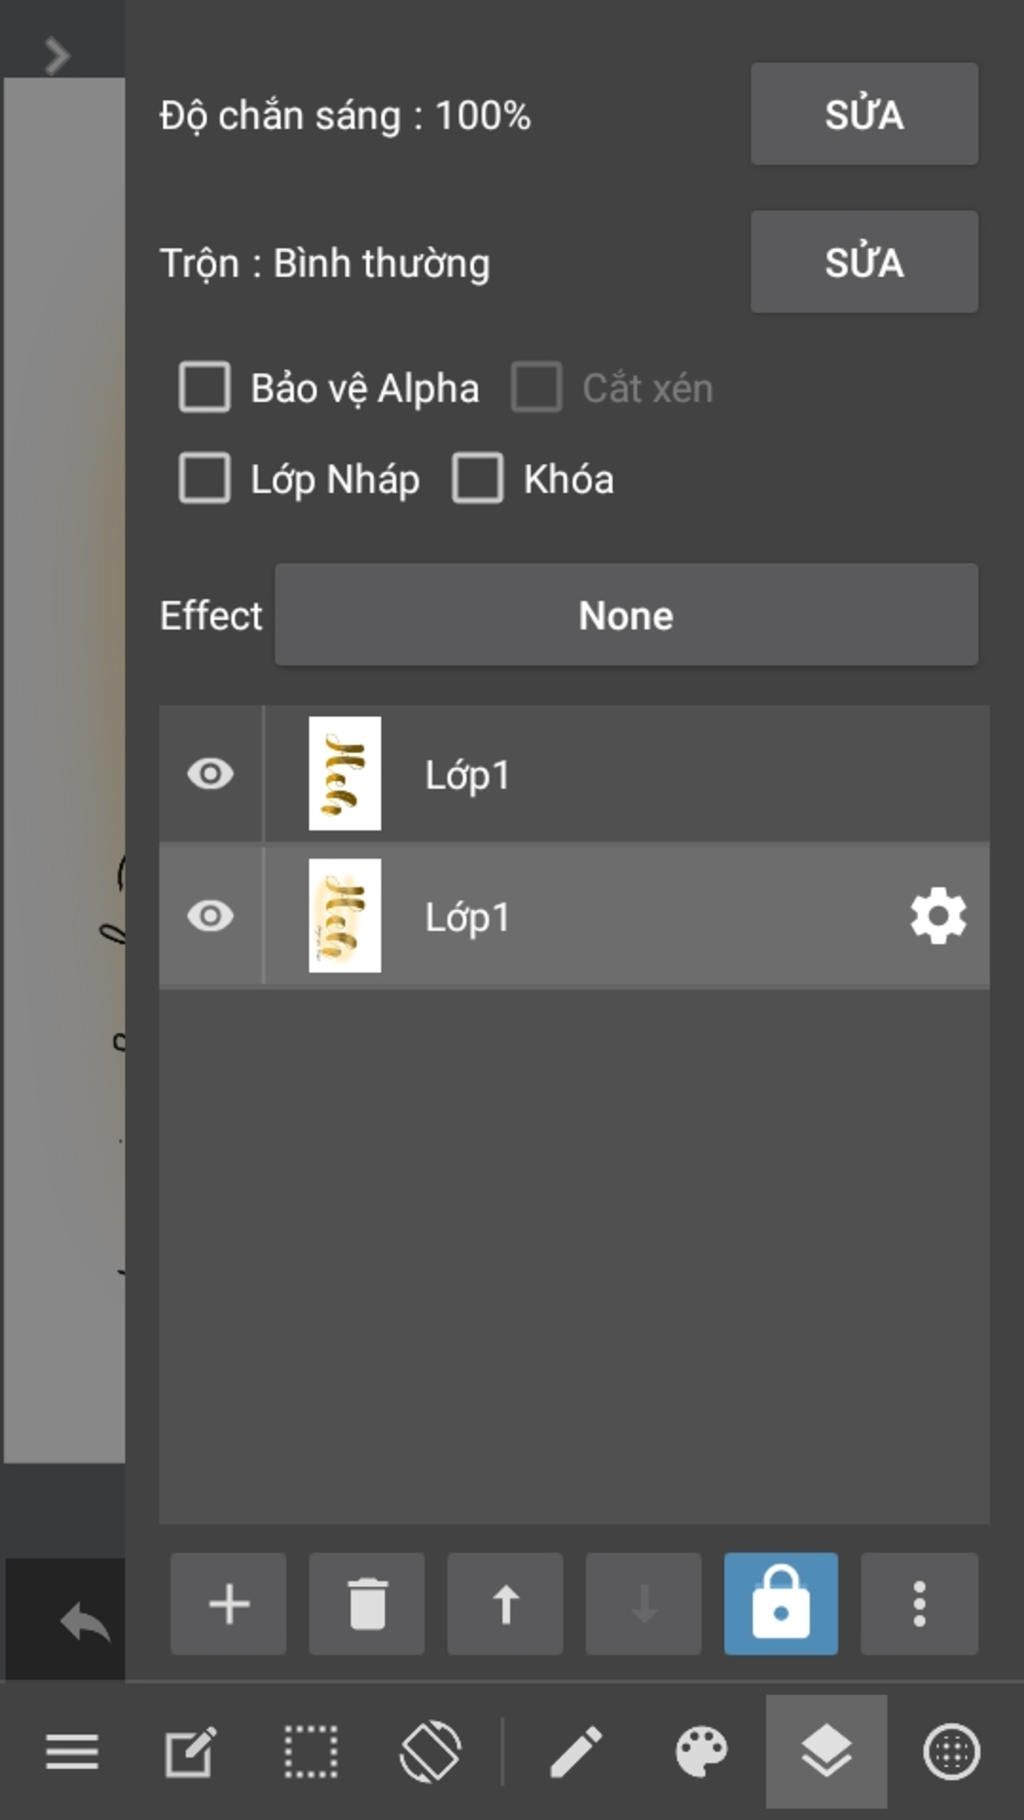Open the color palette tool
This screenshot has height=1820, width=1024.
[x=701, y=1752]
